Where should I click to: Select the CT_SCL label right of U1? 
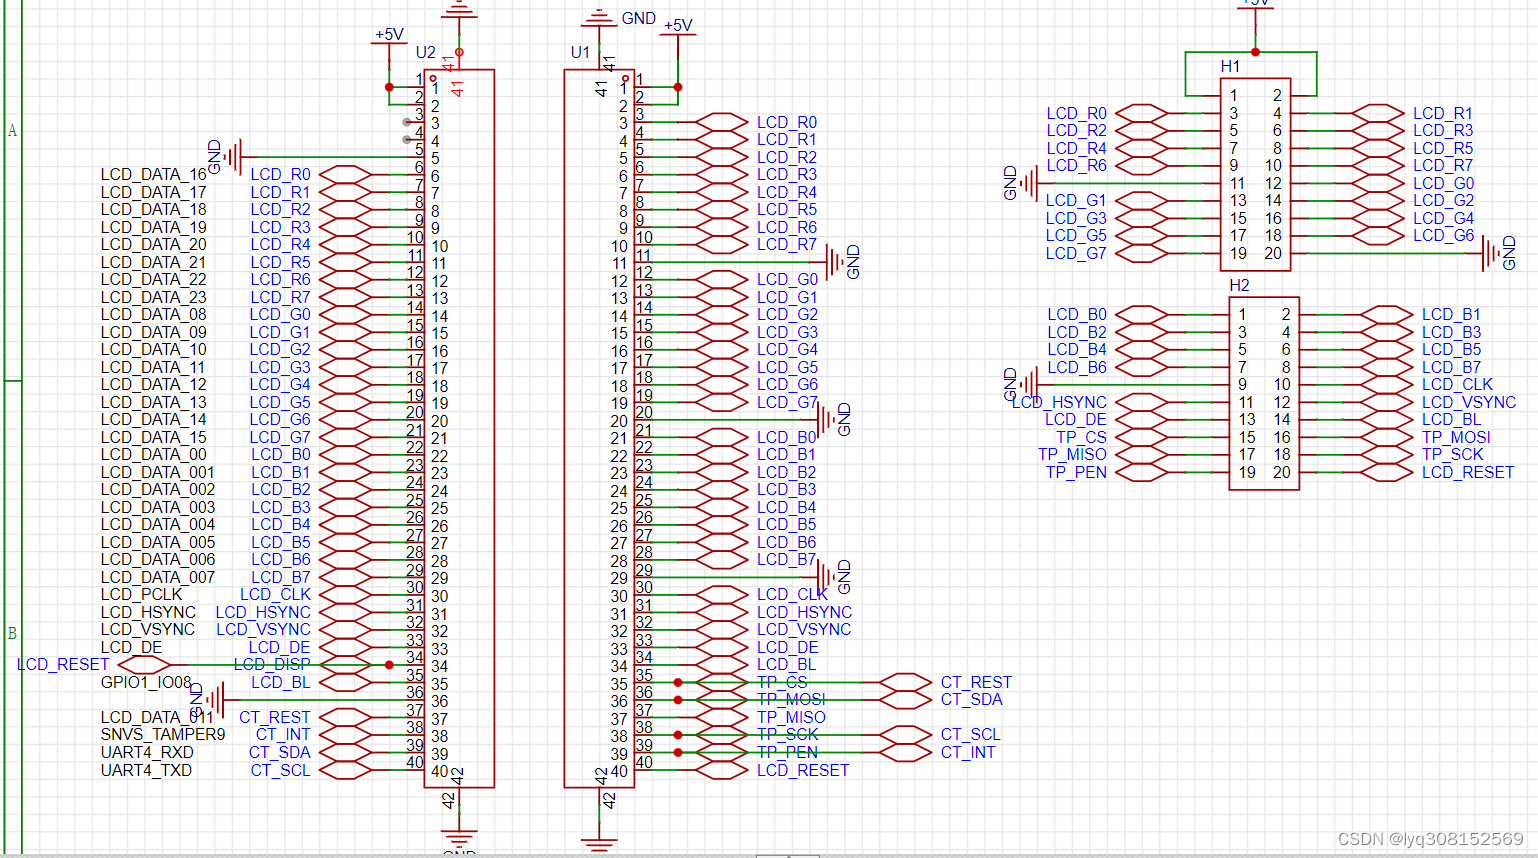971,734
